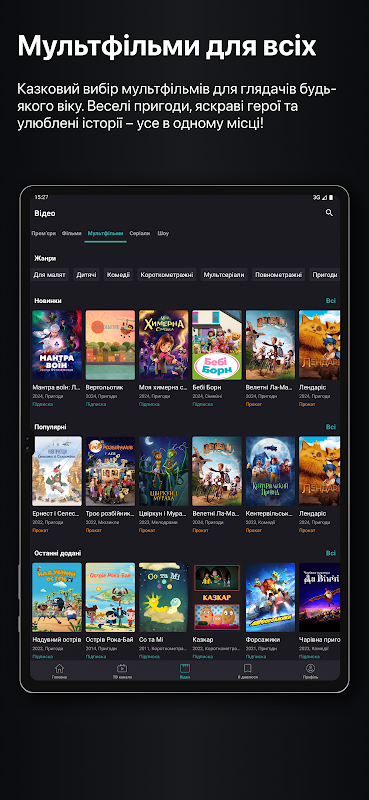369x800 pixels.
Task: Click the title text 'Со та Мі'
Action: coord(151,640)
